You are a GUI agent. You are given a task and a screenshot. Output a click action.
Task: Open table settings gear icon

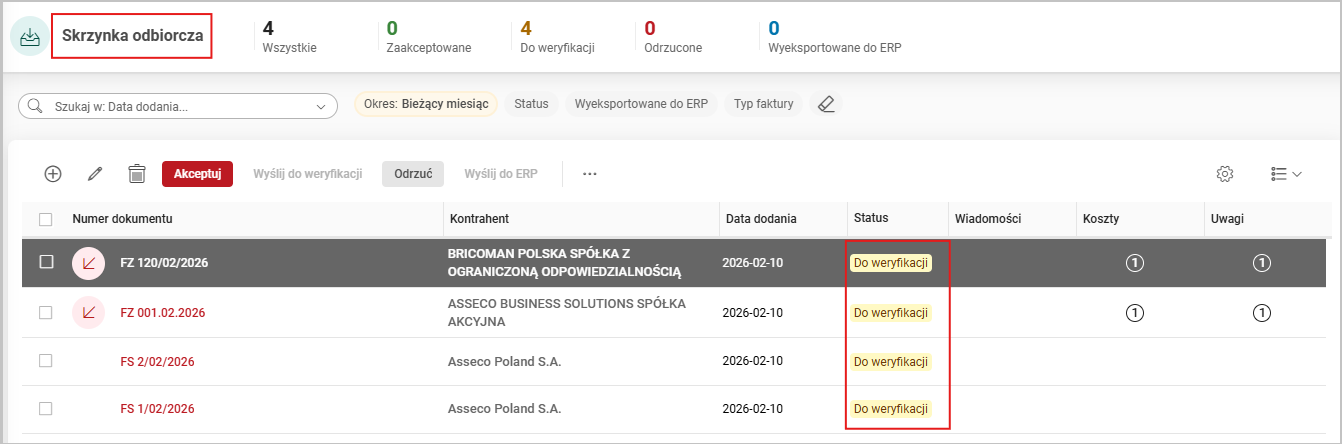[x=1225, y=174]
